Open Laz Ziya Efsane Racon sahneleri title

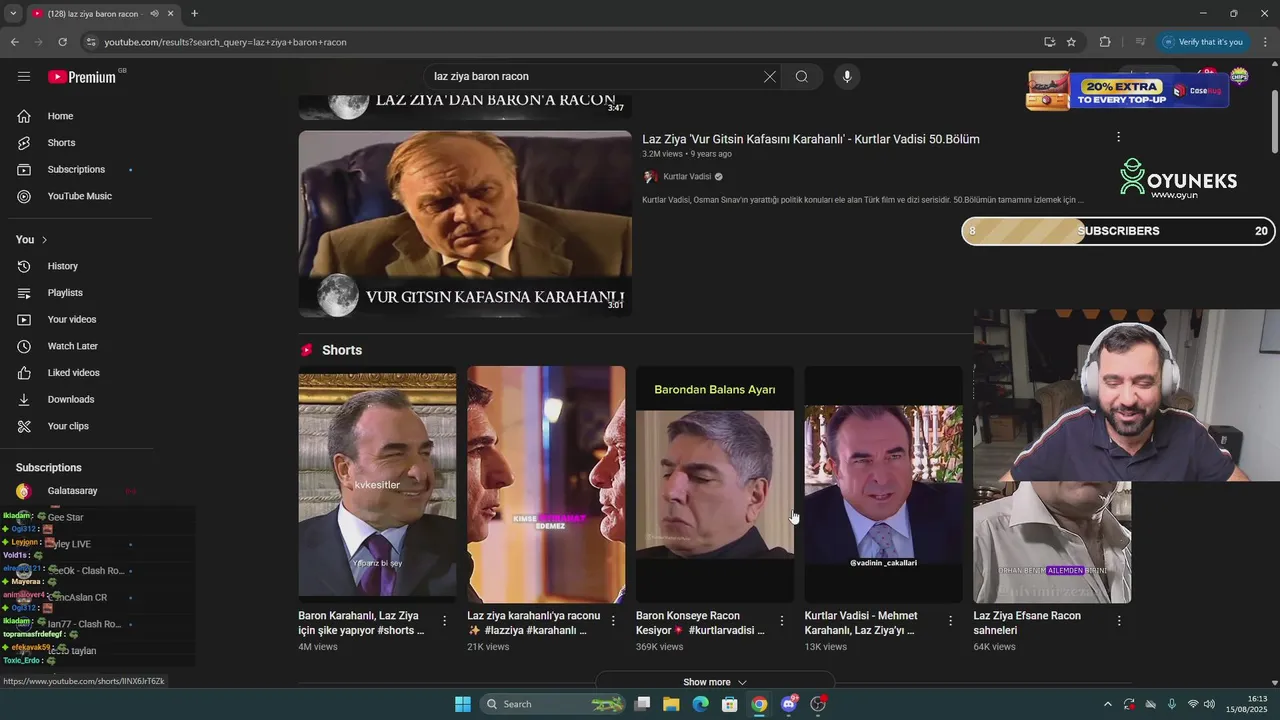click(1027, 622)
